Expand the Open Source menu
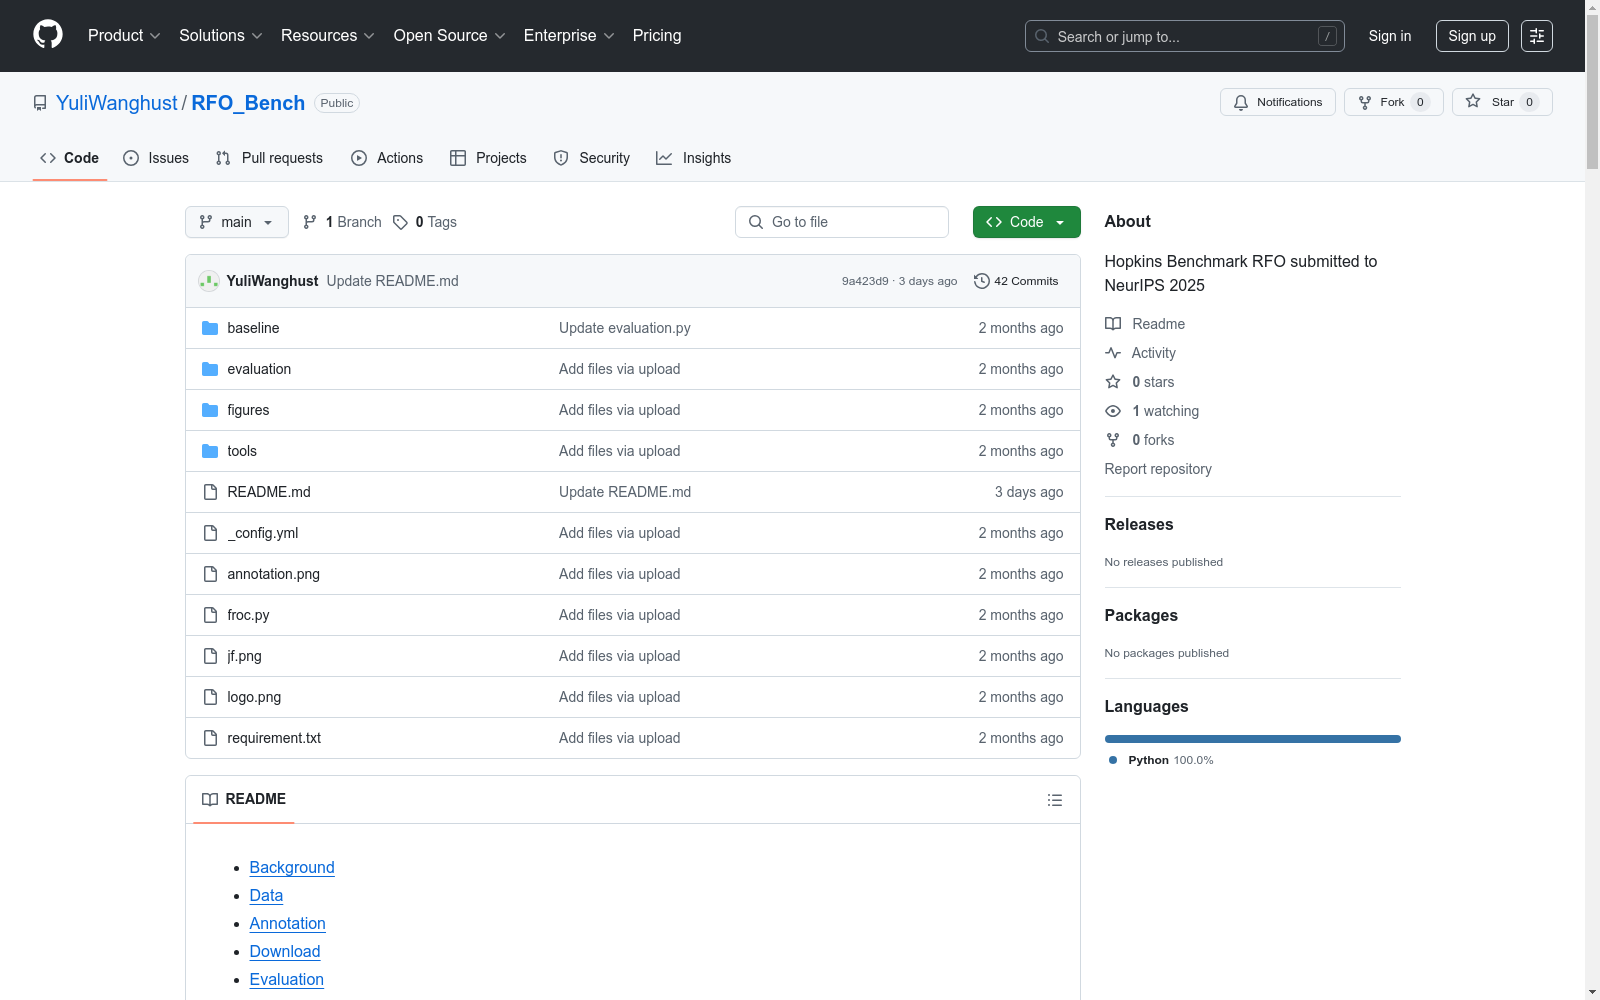1600x1000 pixels. pos(450,36)
